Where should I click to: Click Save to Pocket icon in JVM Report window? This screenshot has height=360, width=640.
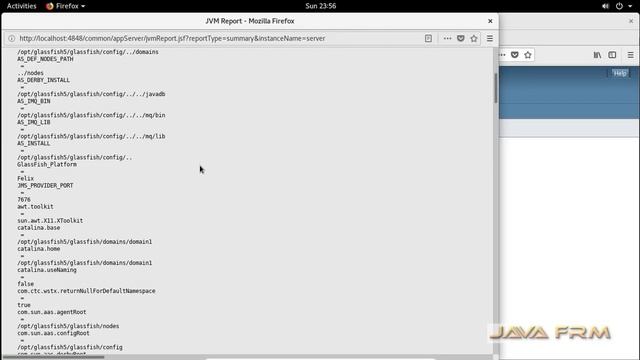coord(460,38)
